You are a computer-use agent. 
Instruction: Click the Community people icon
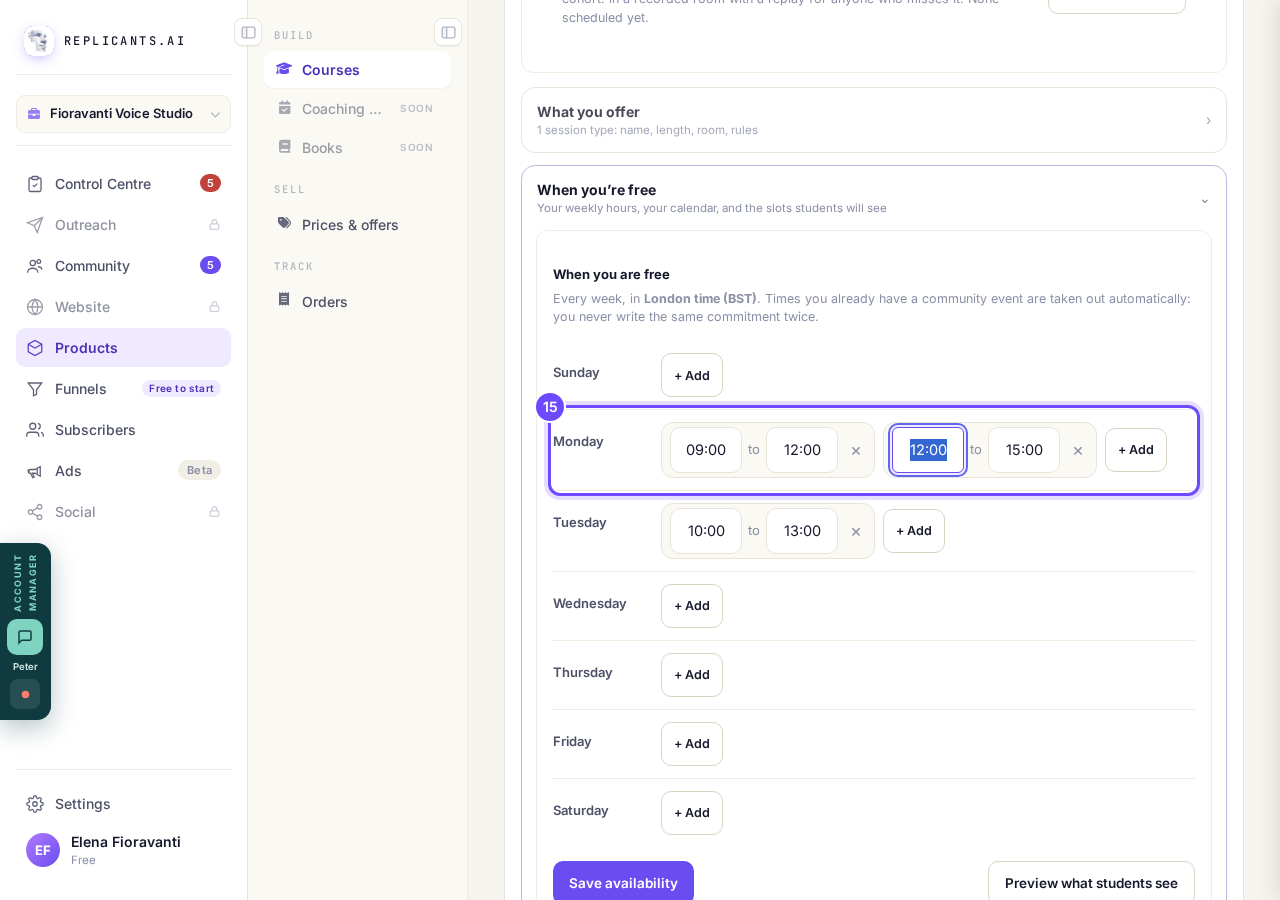(35, 266)
